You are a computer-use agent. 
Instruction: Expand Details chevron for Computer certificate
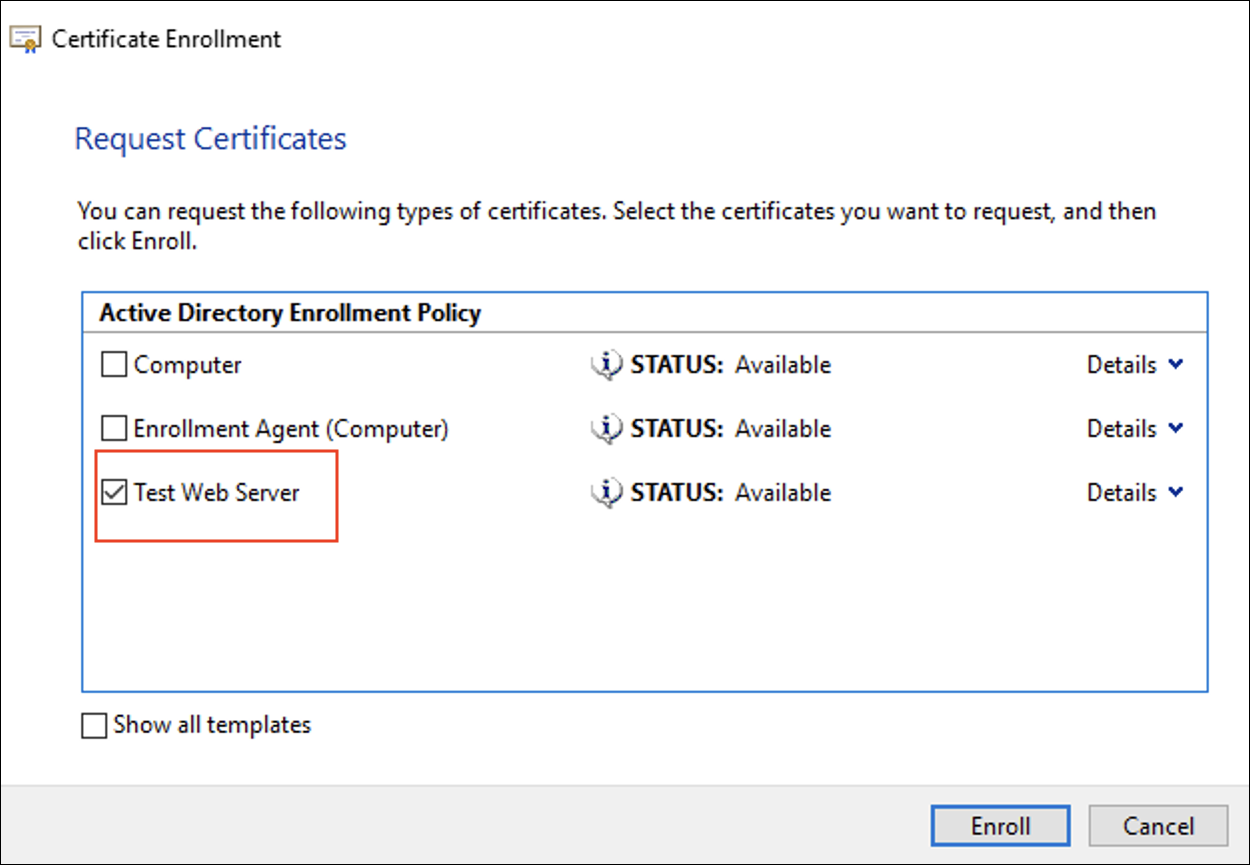(1176, 365)
